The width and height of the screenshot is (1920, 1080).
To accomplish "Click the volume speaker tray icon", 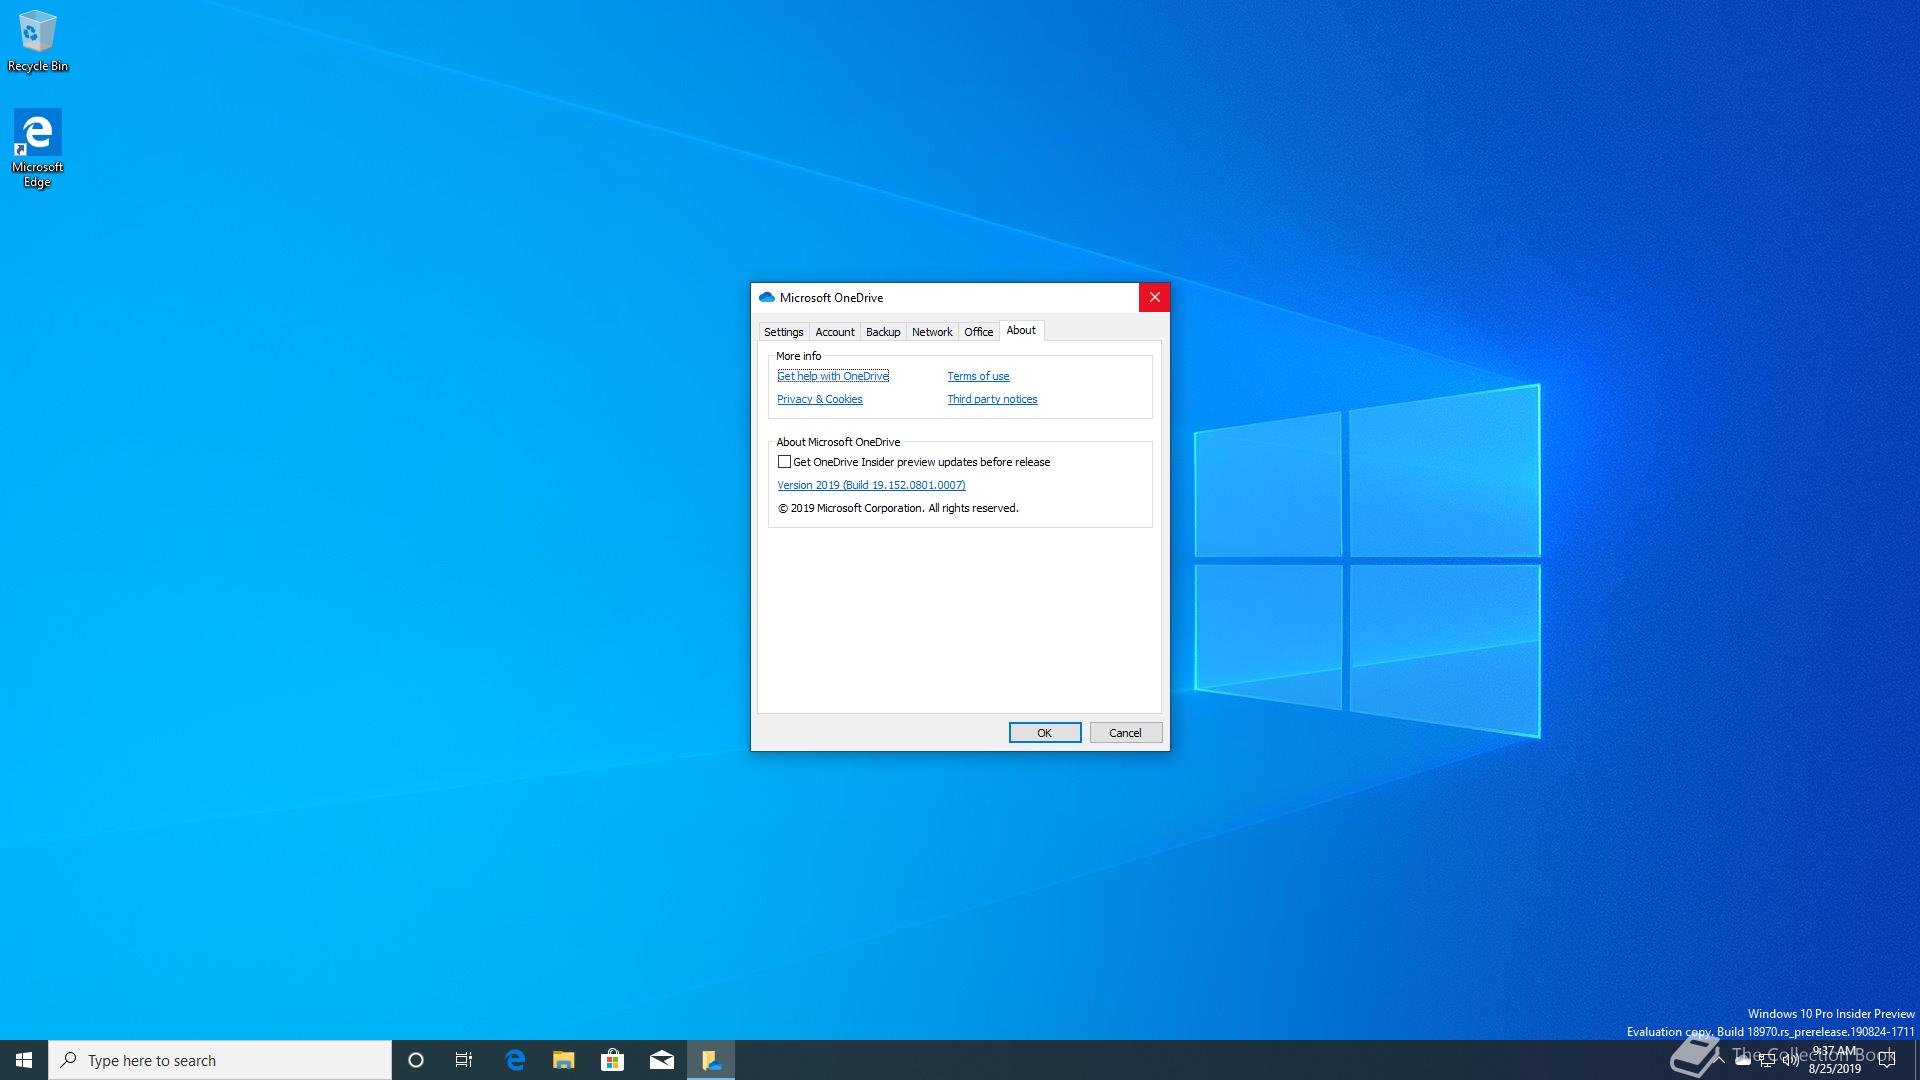I will (x=1791, y=1060).
